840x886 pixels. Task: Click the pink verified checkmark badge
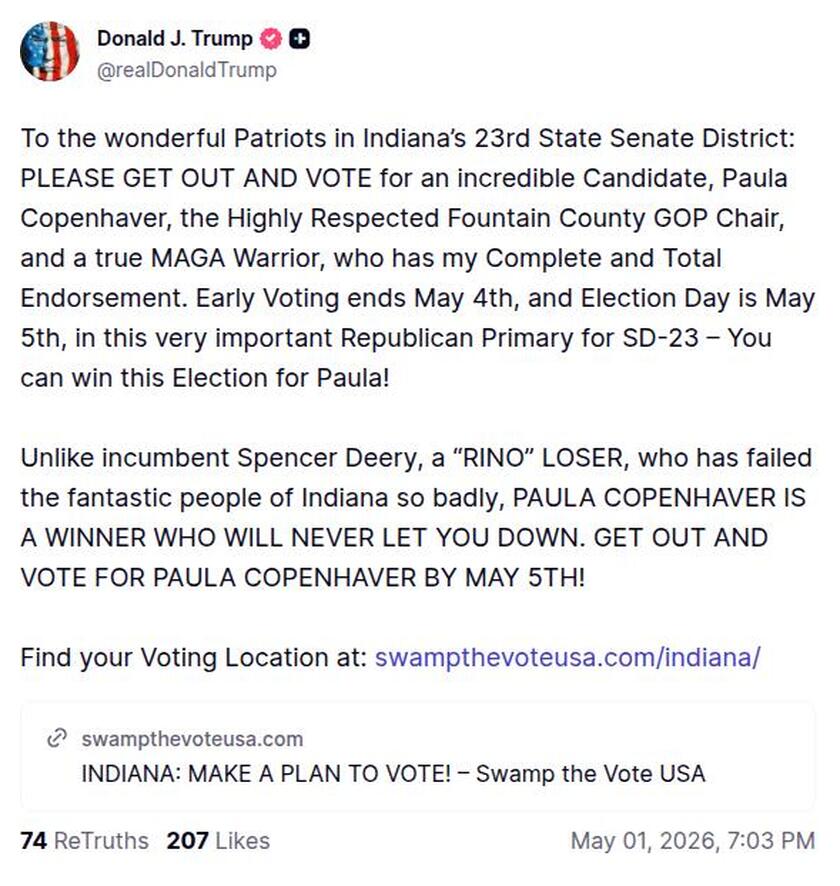(271, 39)
